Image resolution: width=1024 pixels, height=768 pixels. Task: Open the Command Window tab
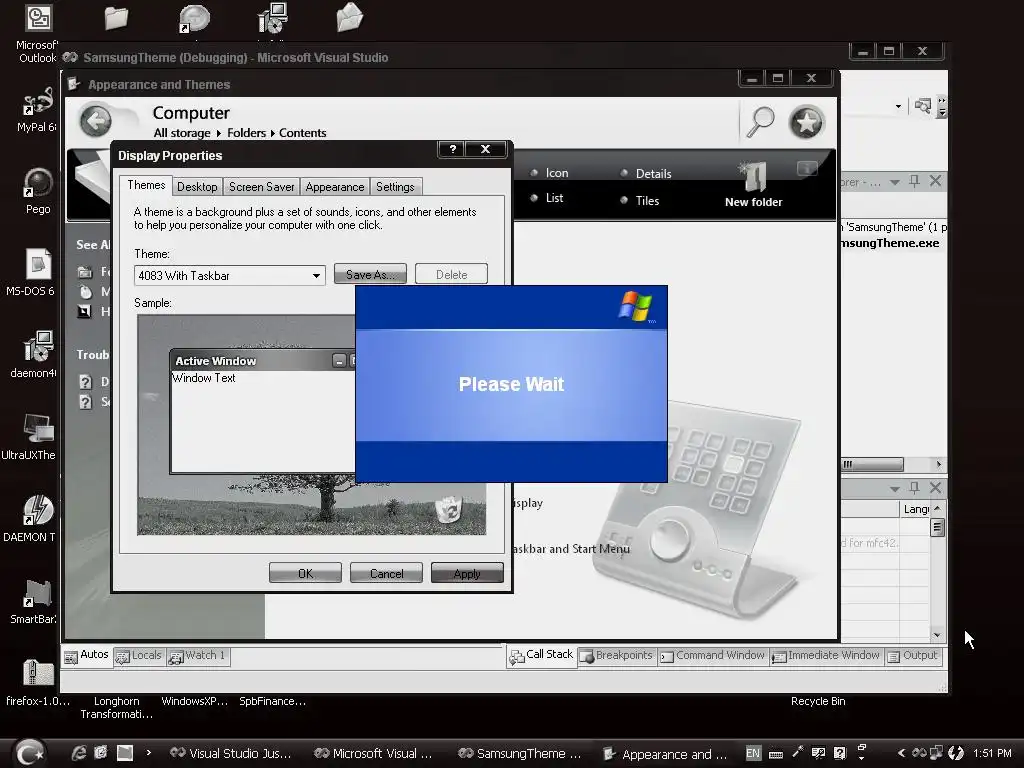click(x=711, y=656)
